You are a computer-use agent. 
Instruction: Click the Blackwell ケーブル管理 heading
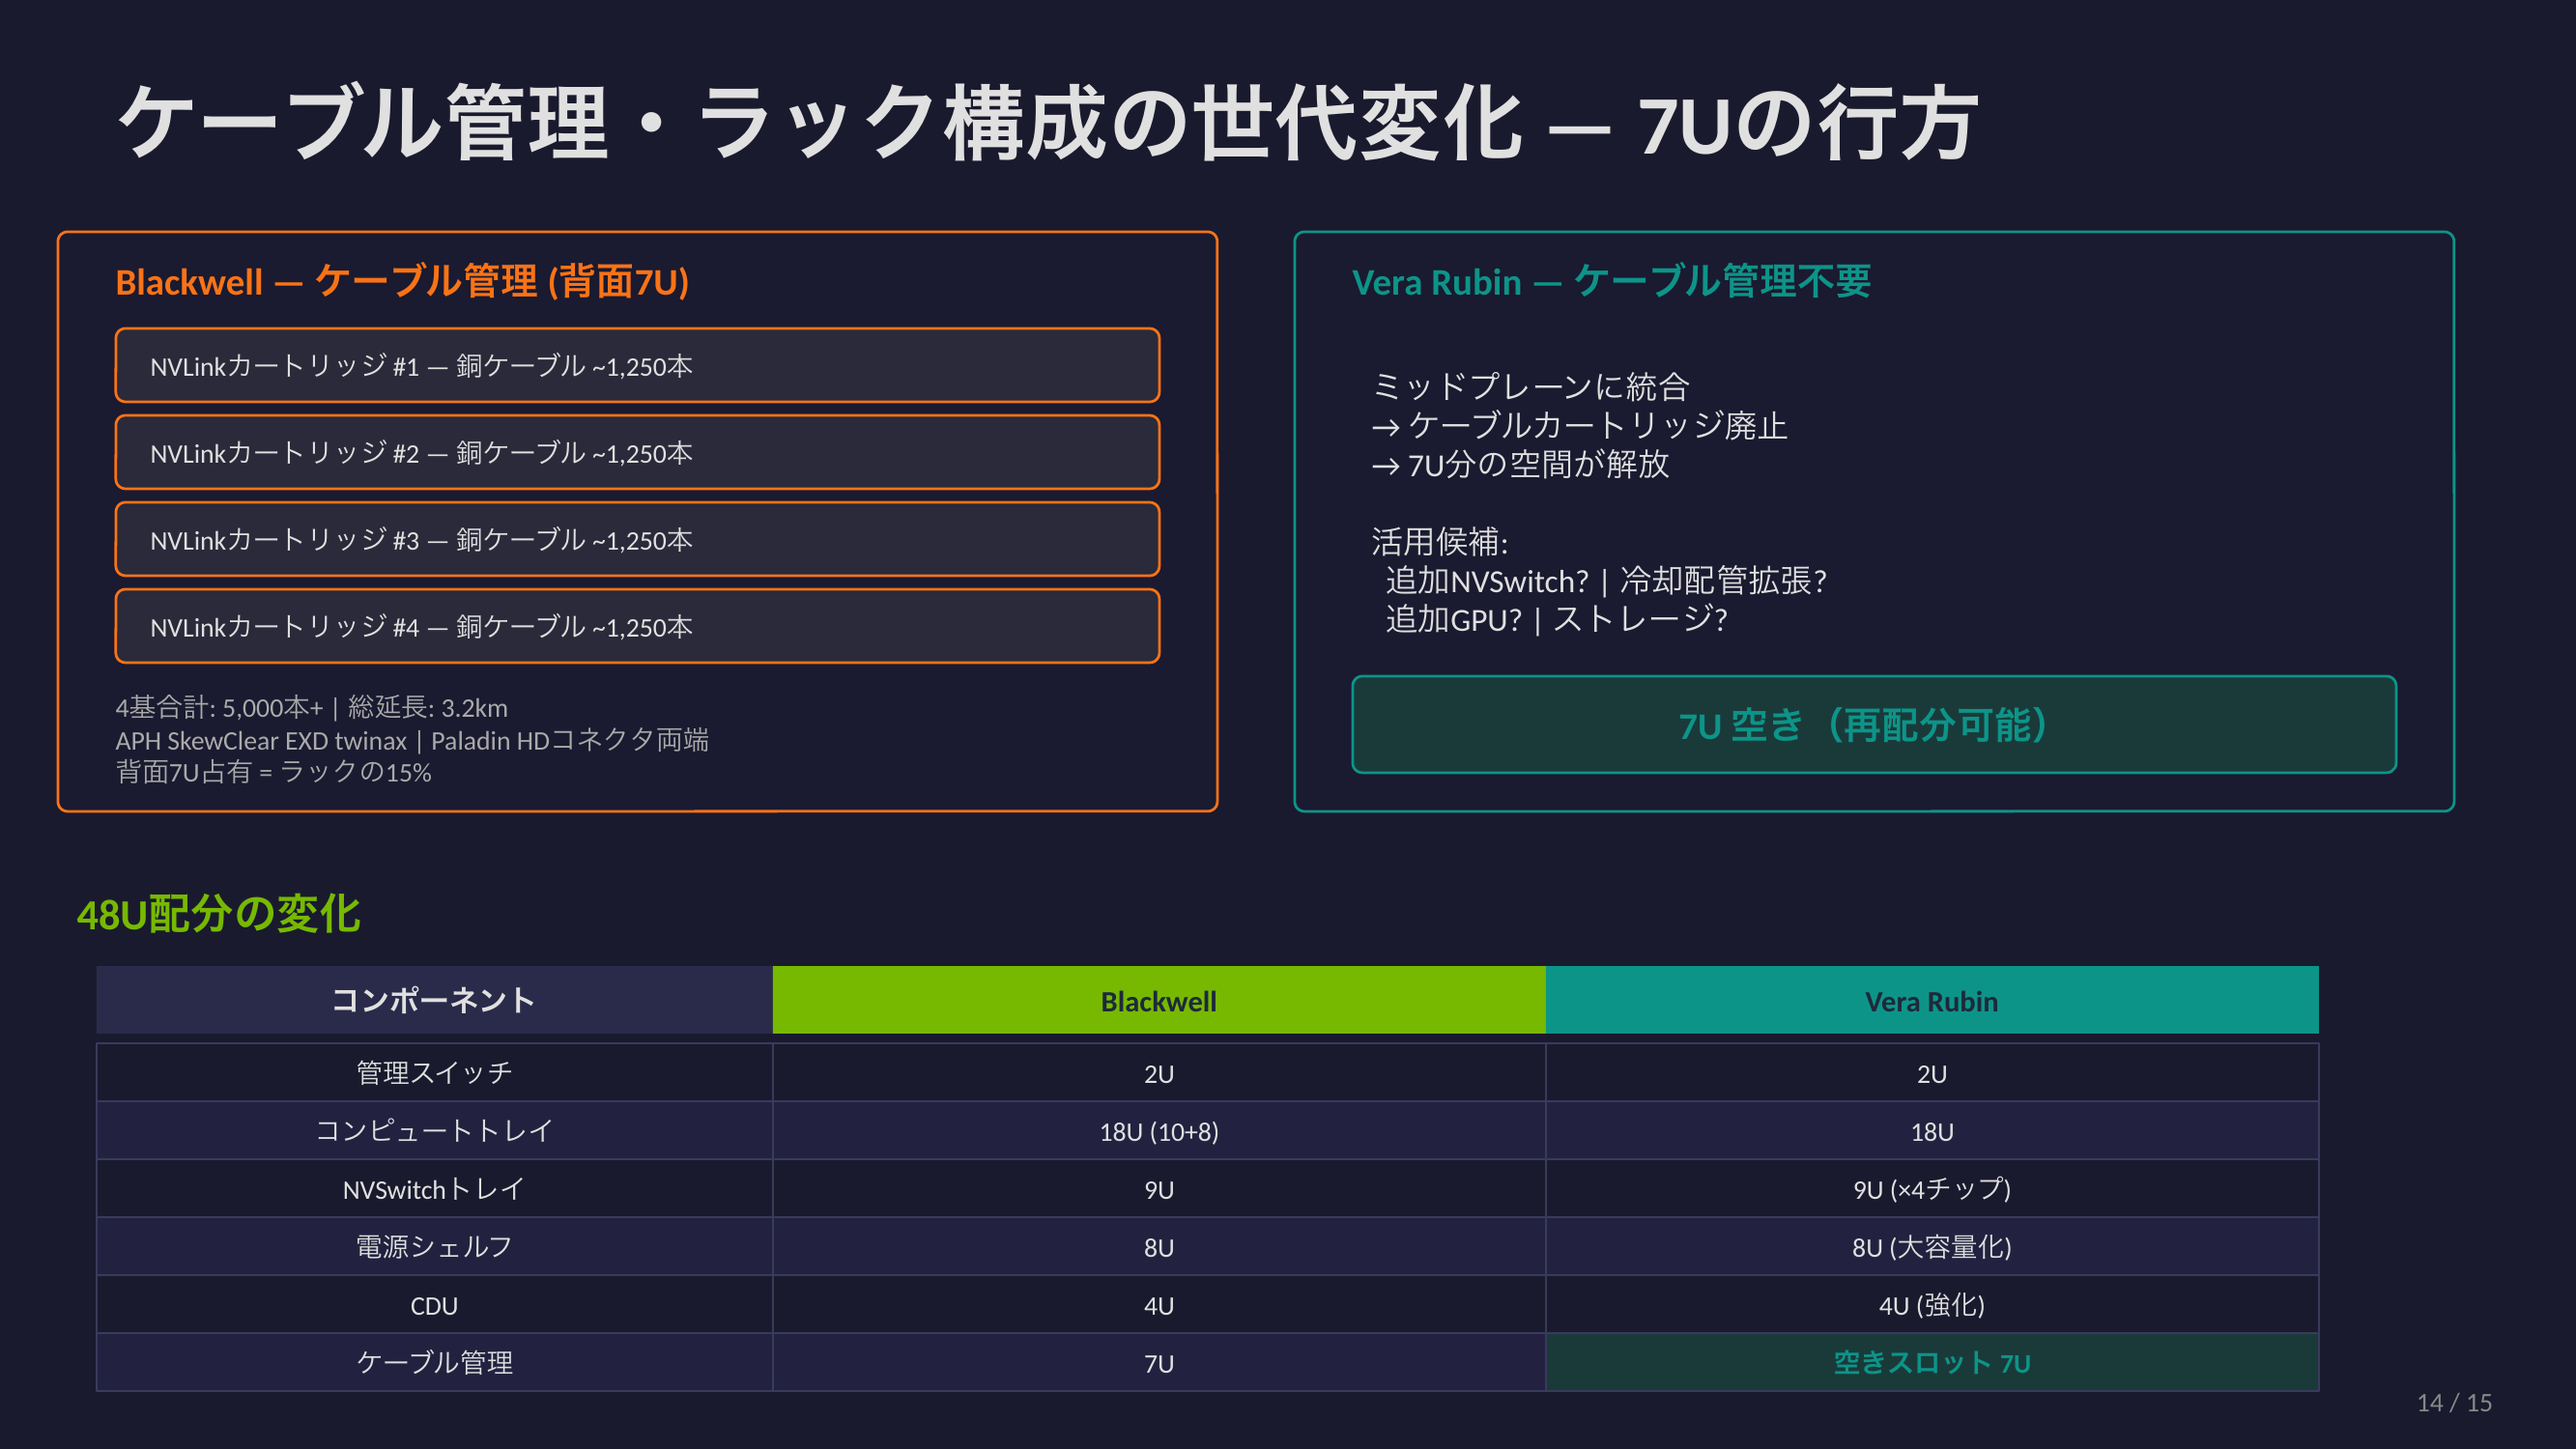click(x=402, y=282)
